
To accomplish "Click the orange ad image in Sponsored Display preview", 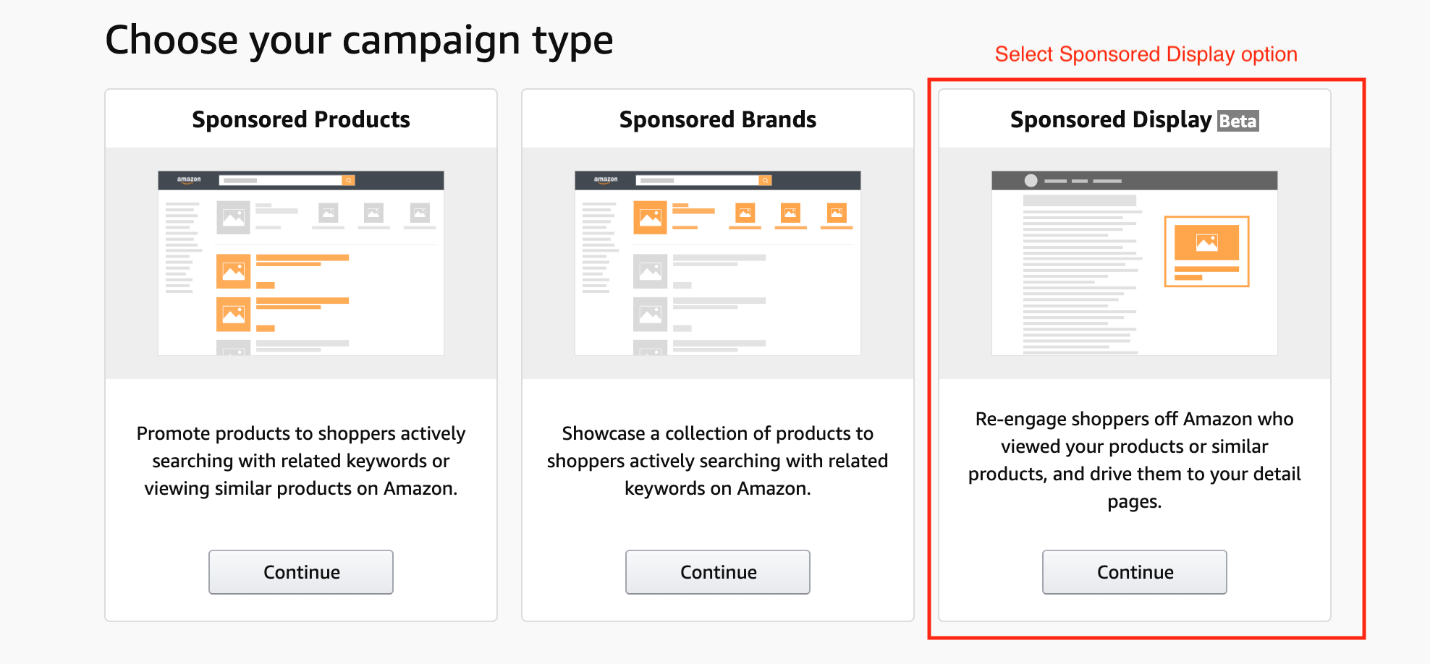I will pos(1207,243).
